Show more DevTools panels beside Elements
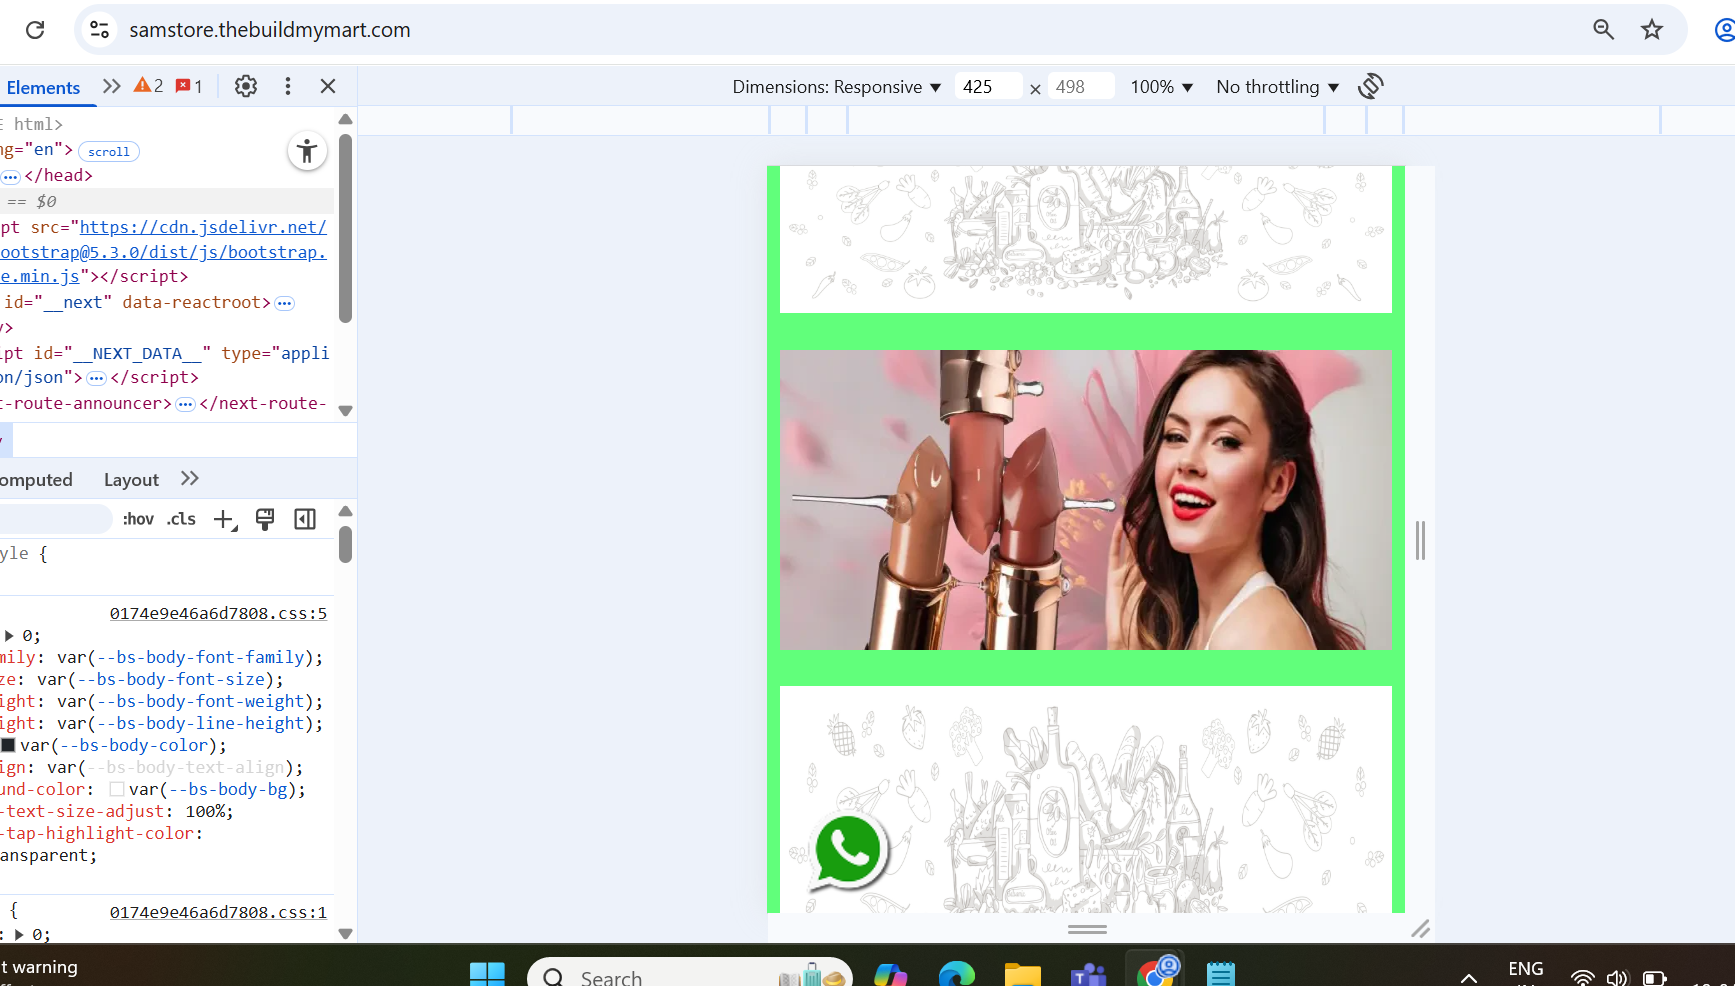Image resolution: width=1735 pixels, height=986 pixels. (112, 86)
